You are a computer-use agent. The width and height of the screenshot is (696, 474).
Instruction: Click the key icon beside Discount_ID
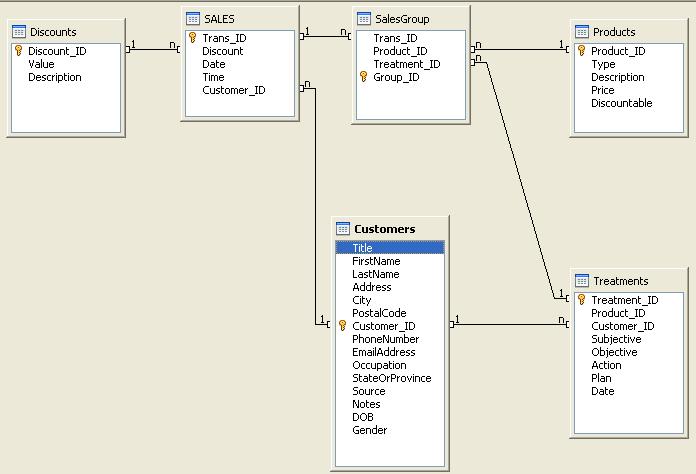(x=19, y=51)
